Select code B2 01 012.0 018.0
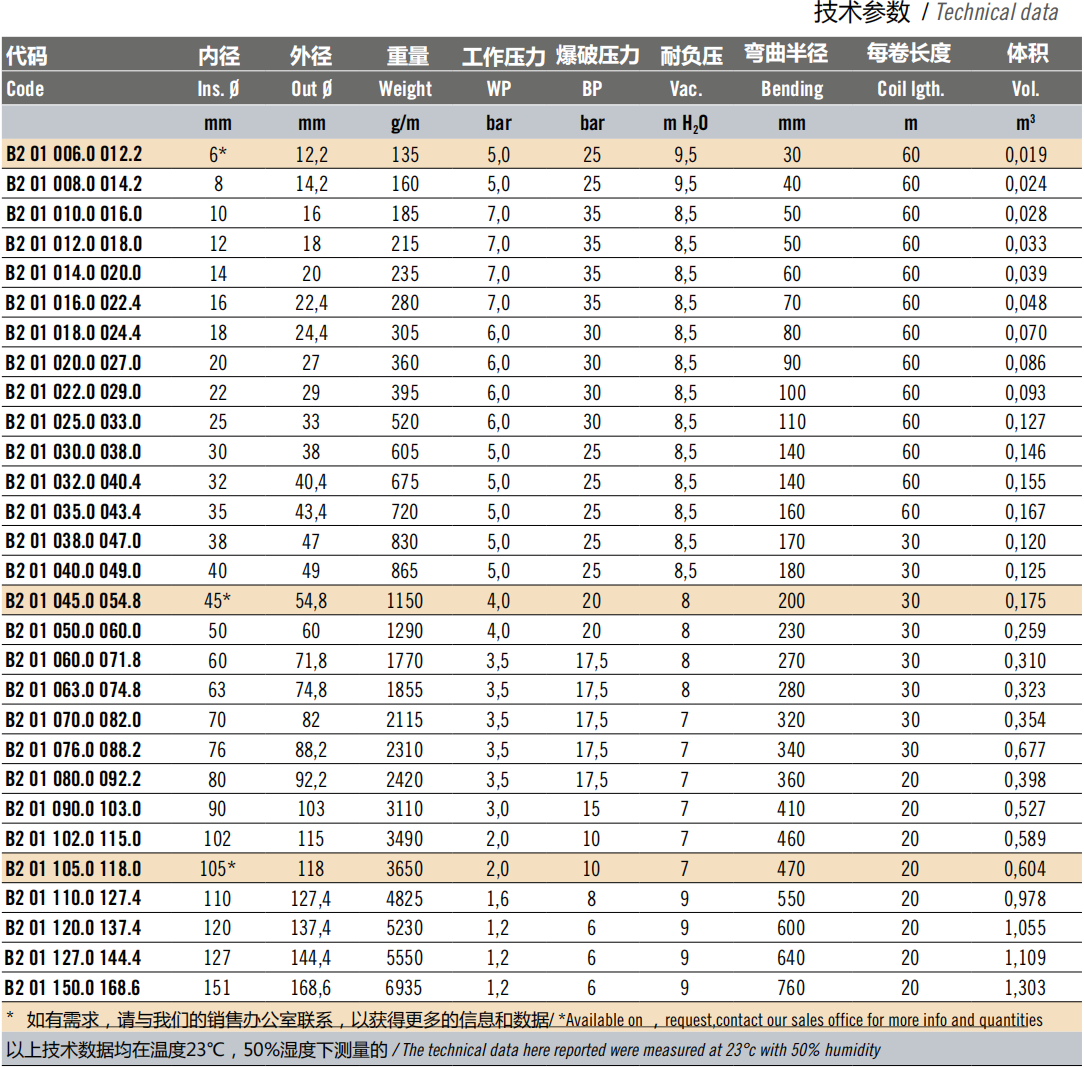The image size is (1084, 1068). (x=74, y=243)
